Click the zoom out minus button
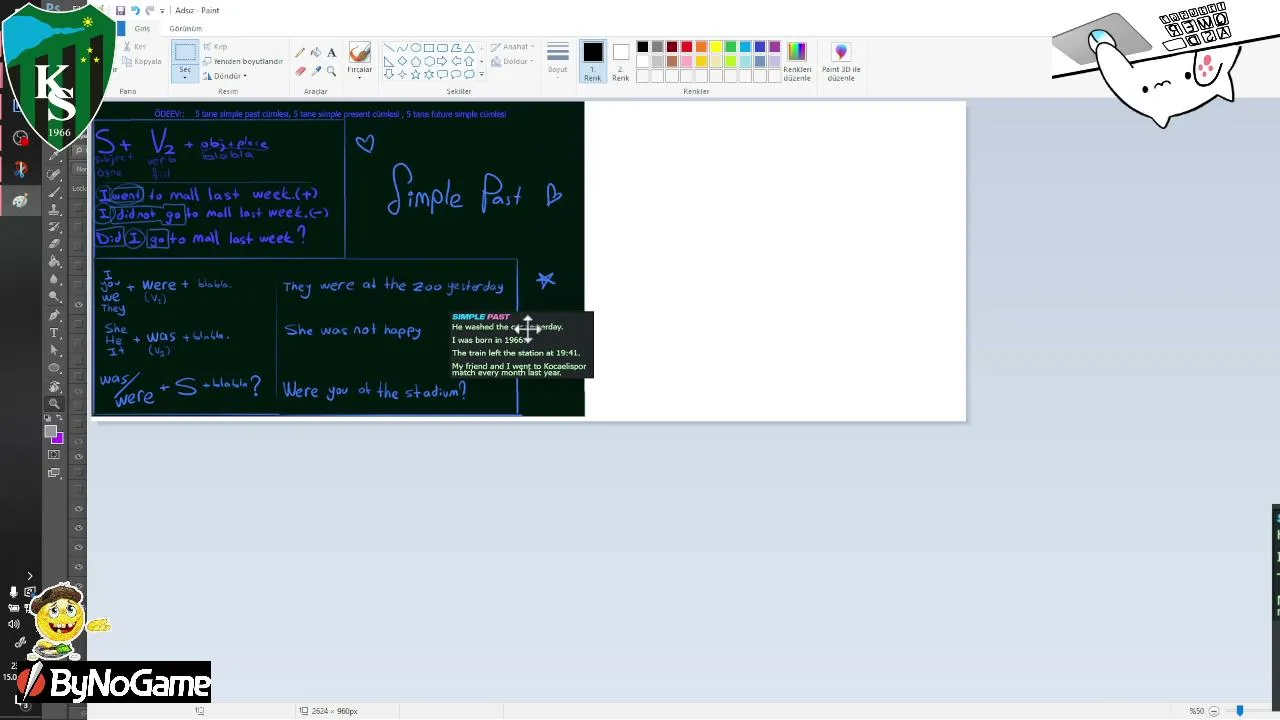 coord(1214,711)
